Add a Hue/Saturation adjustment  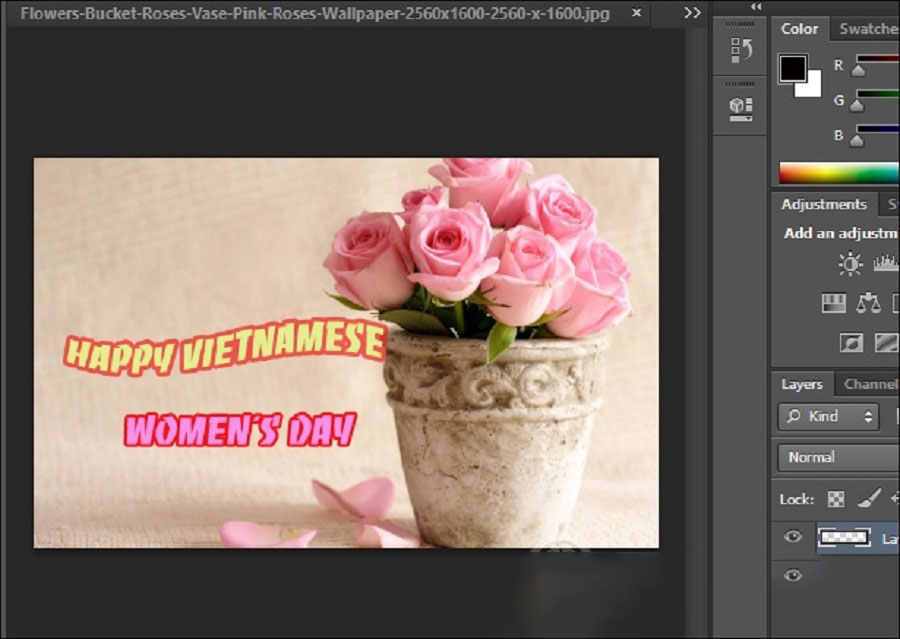(834, 302)
